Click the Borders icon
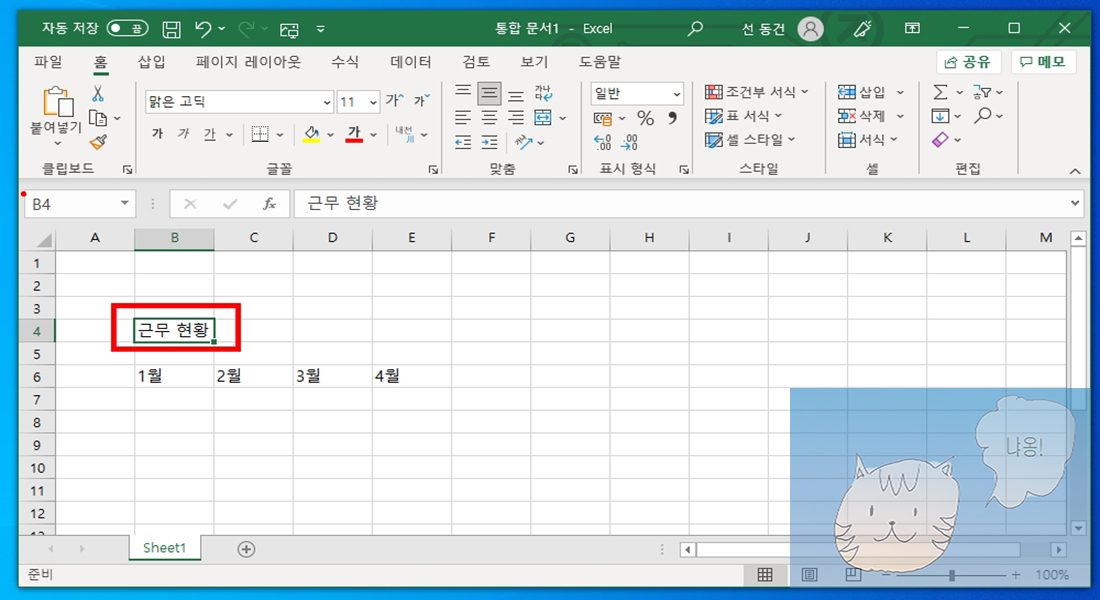Viewport: 1100px width, 600px height. tap(260, 134)
